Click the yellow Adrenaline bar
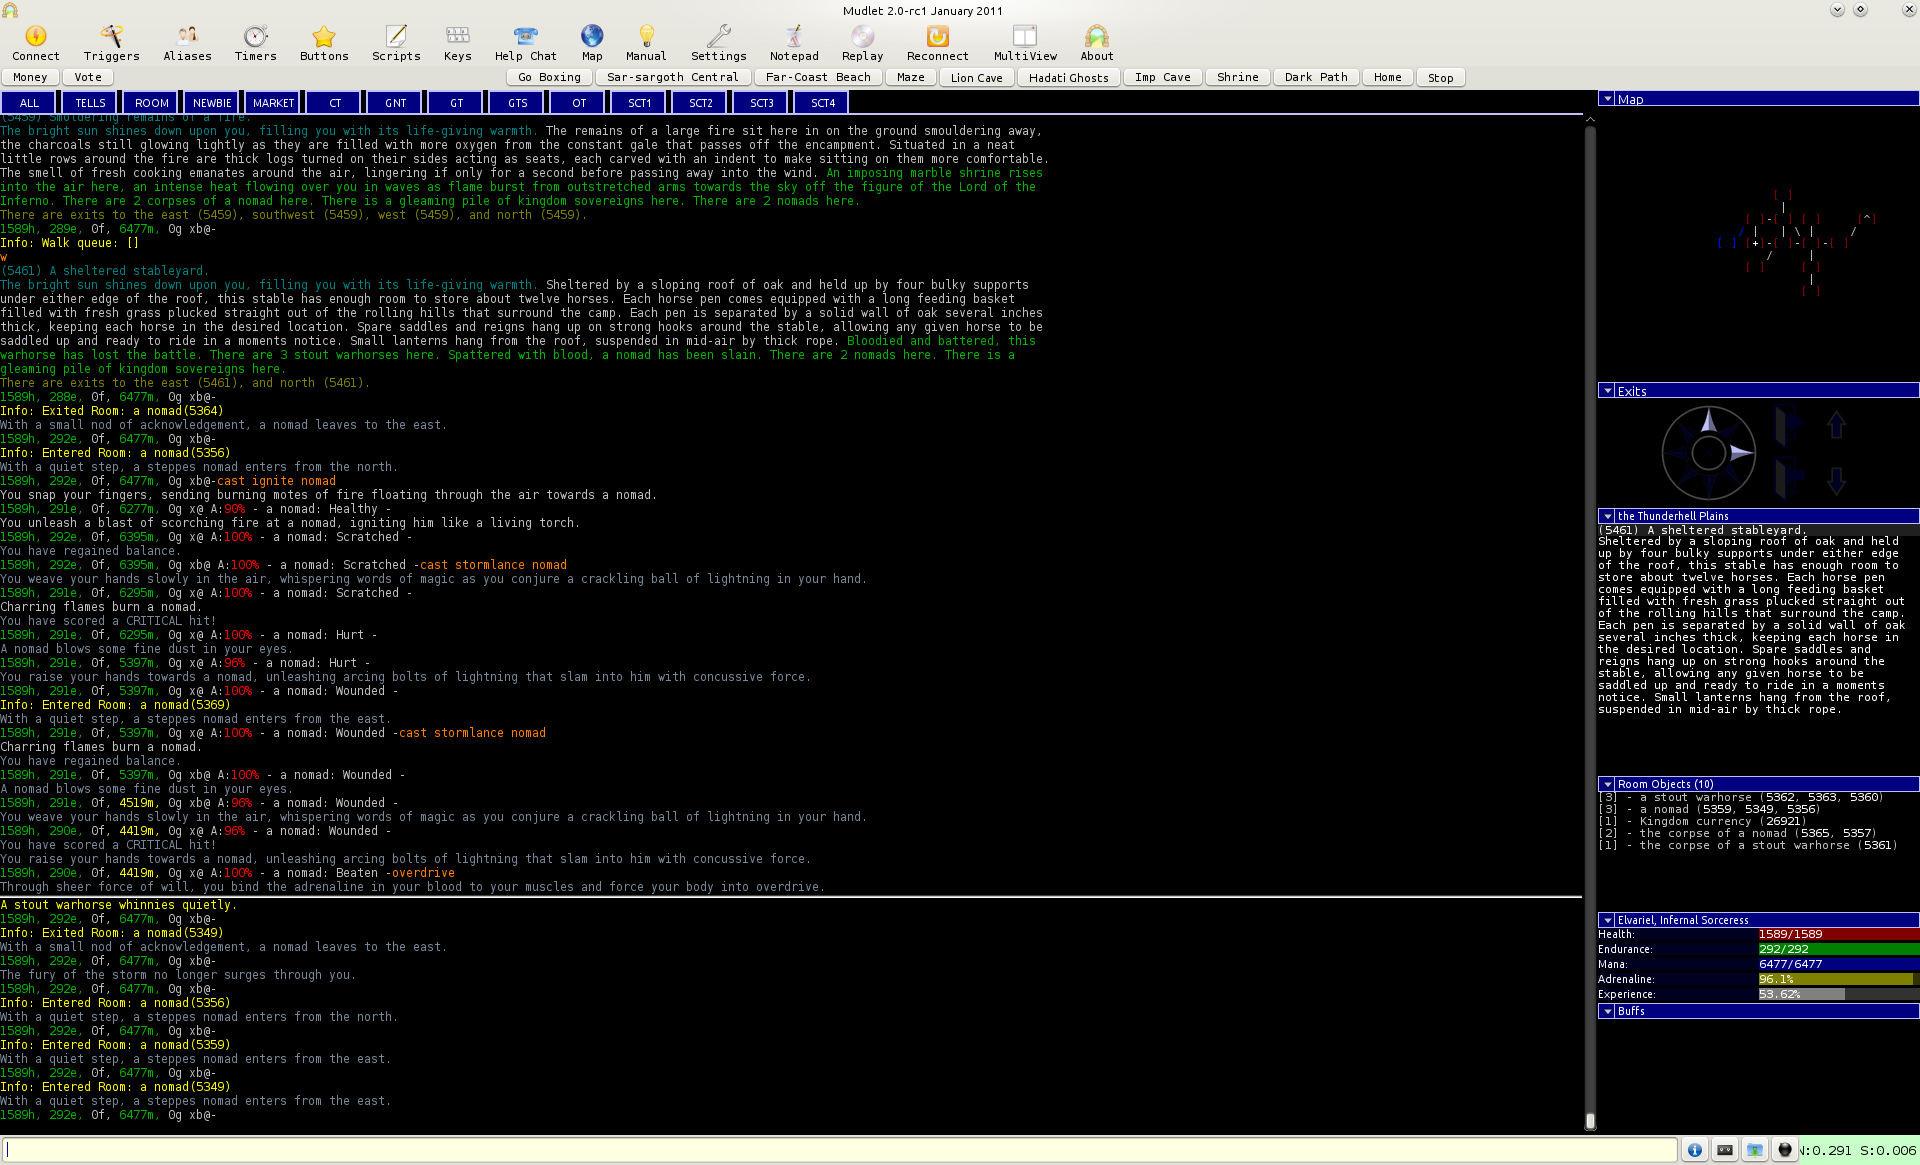Image resolution: width=1920 pixels, height=1165 pixels. tap(1838, 979)
